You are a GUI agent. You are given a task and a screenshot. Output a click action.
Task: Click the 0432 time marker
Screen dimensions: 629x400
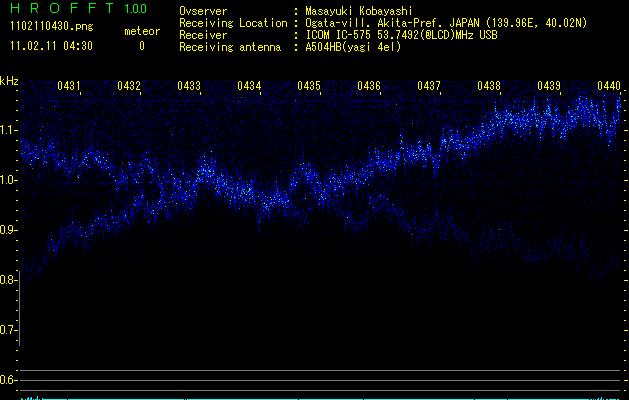[x=129, y=86]
